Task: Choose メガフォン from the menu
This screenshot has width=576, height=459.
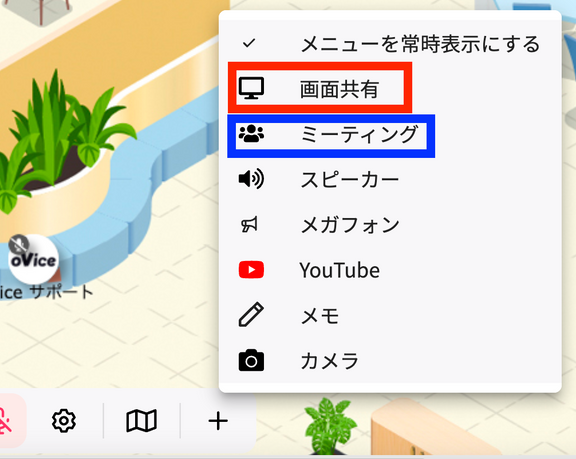Action: click(350, 225)
